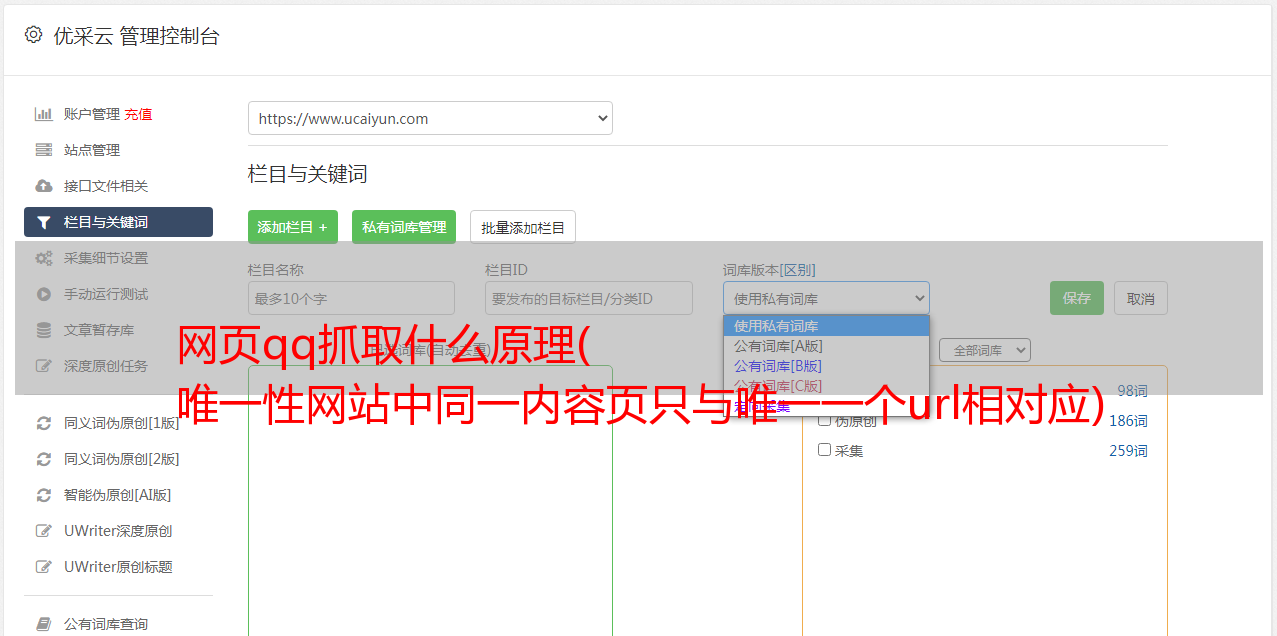The width and height of the screenshot is (1277, 636).
Task: Open UWriter原创标题 in the sidebar
Action: click(x=118, y=567)
